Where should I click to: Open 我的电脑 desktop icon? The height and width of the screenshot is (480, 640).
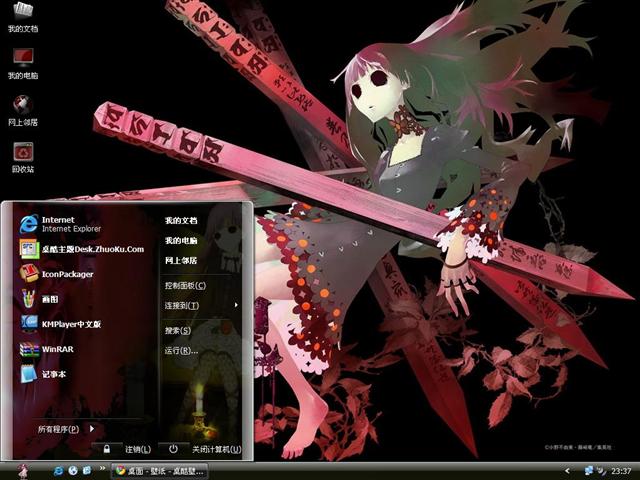(x=23, y=63)
